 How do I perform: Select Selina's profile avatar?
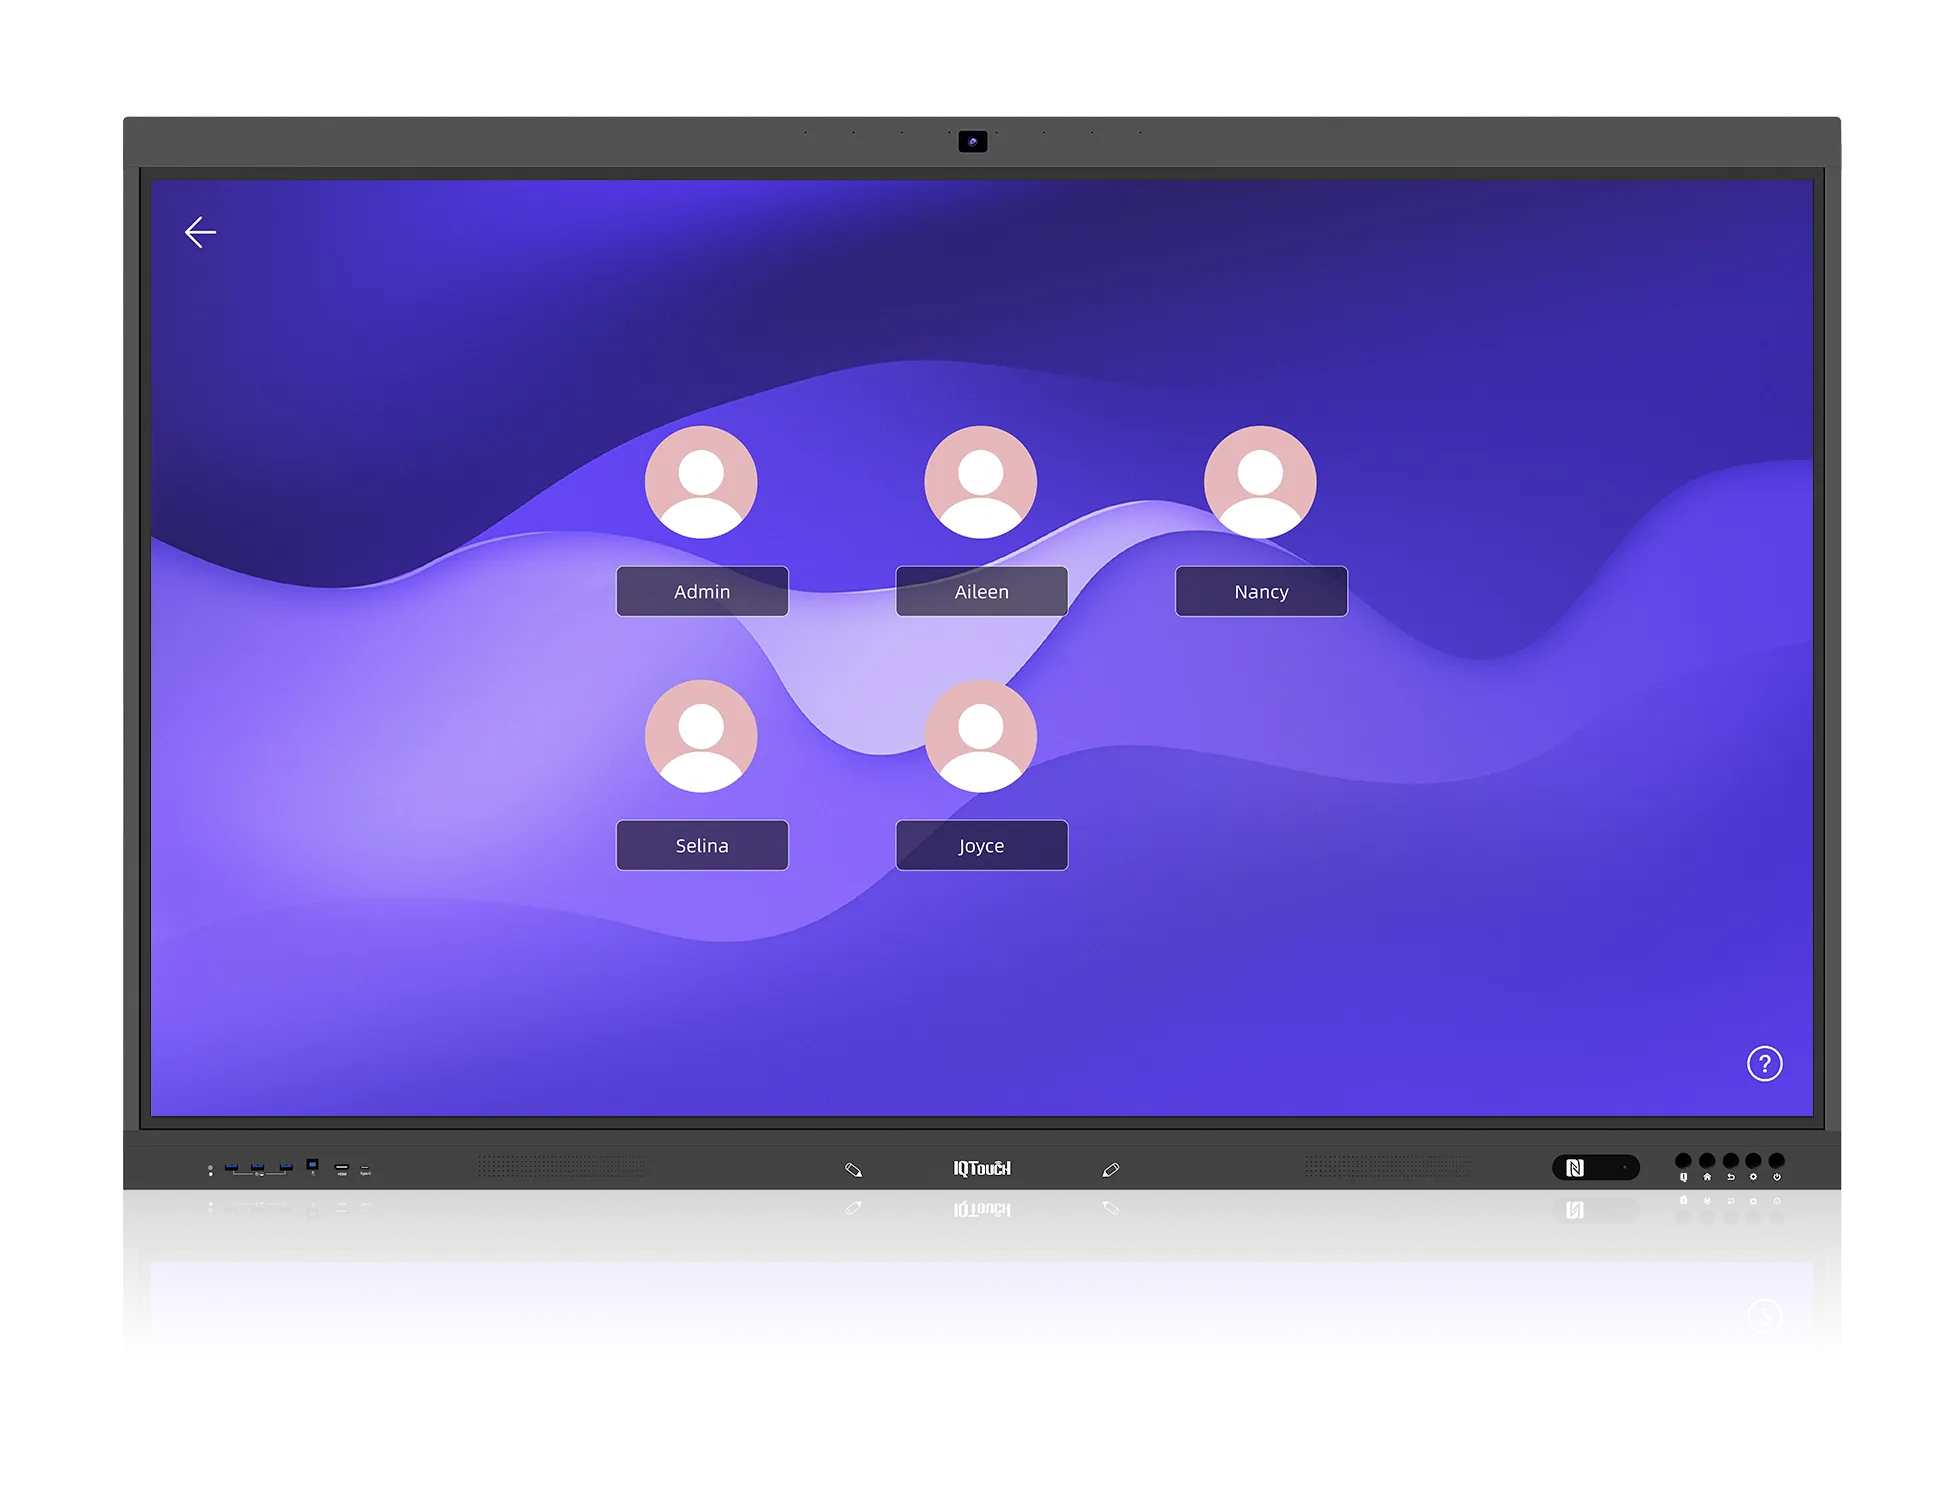tap(701, 736)
